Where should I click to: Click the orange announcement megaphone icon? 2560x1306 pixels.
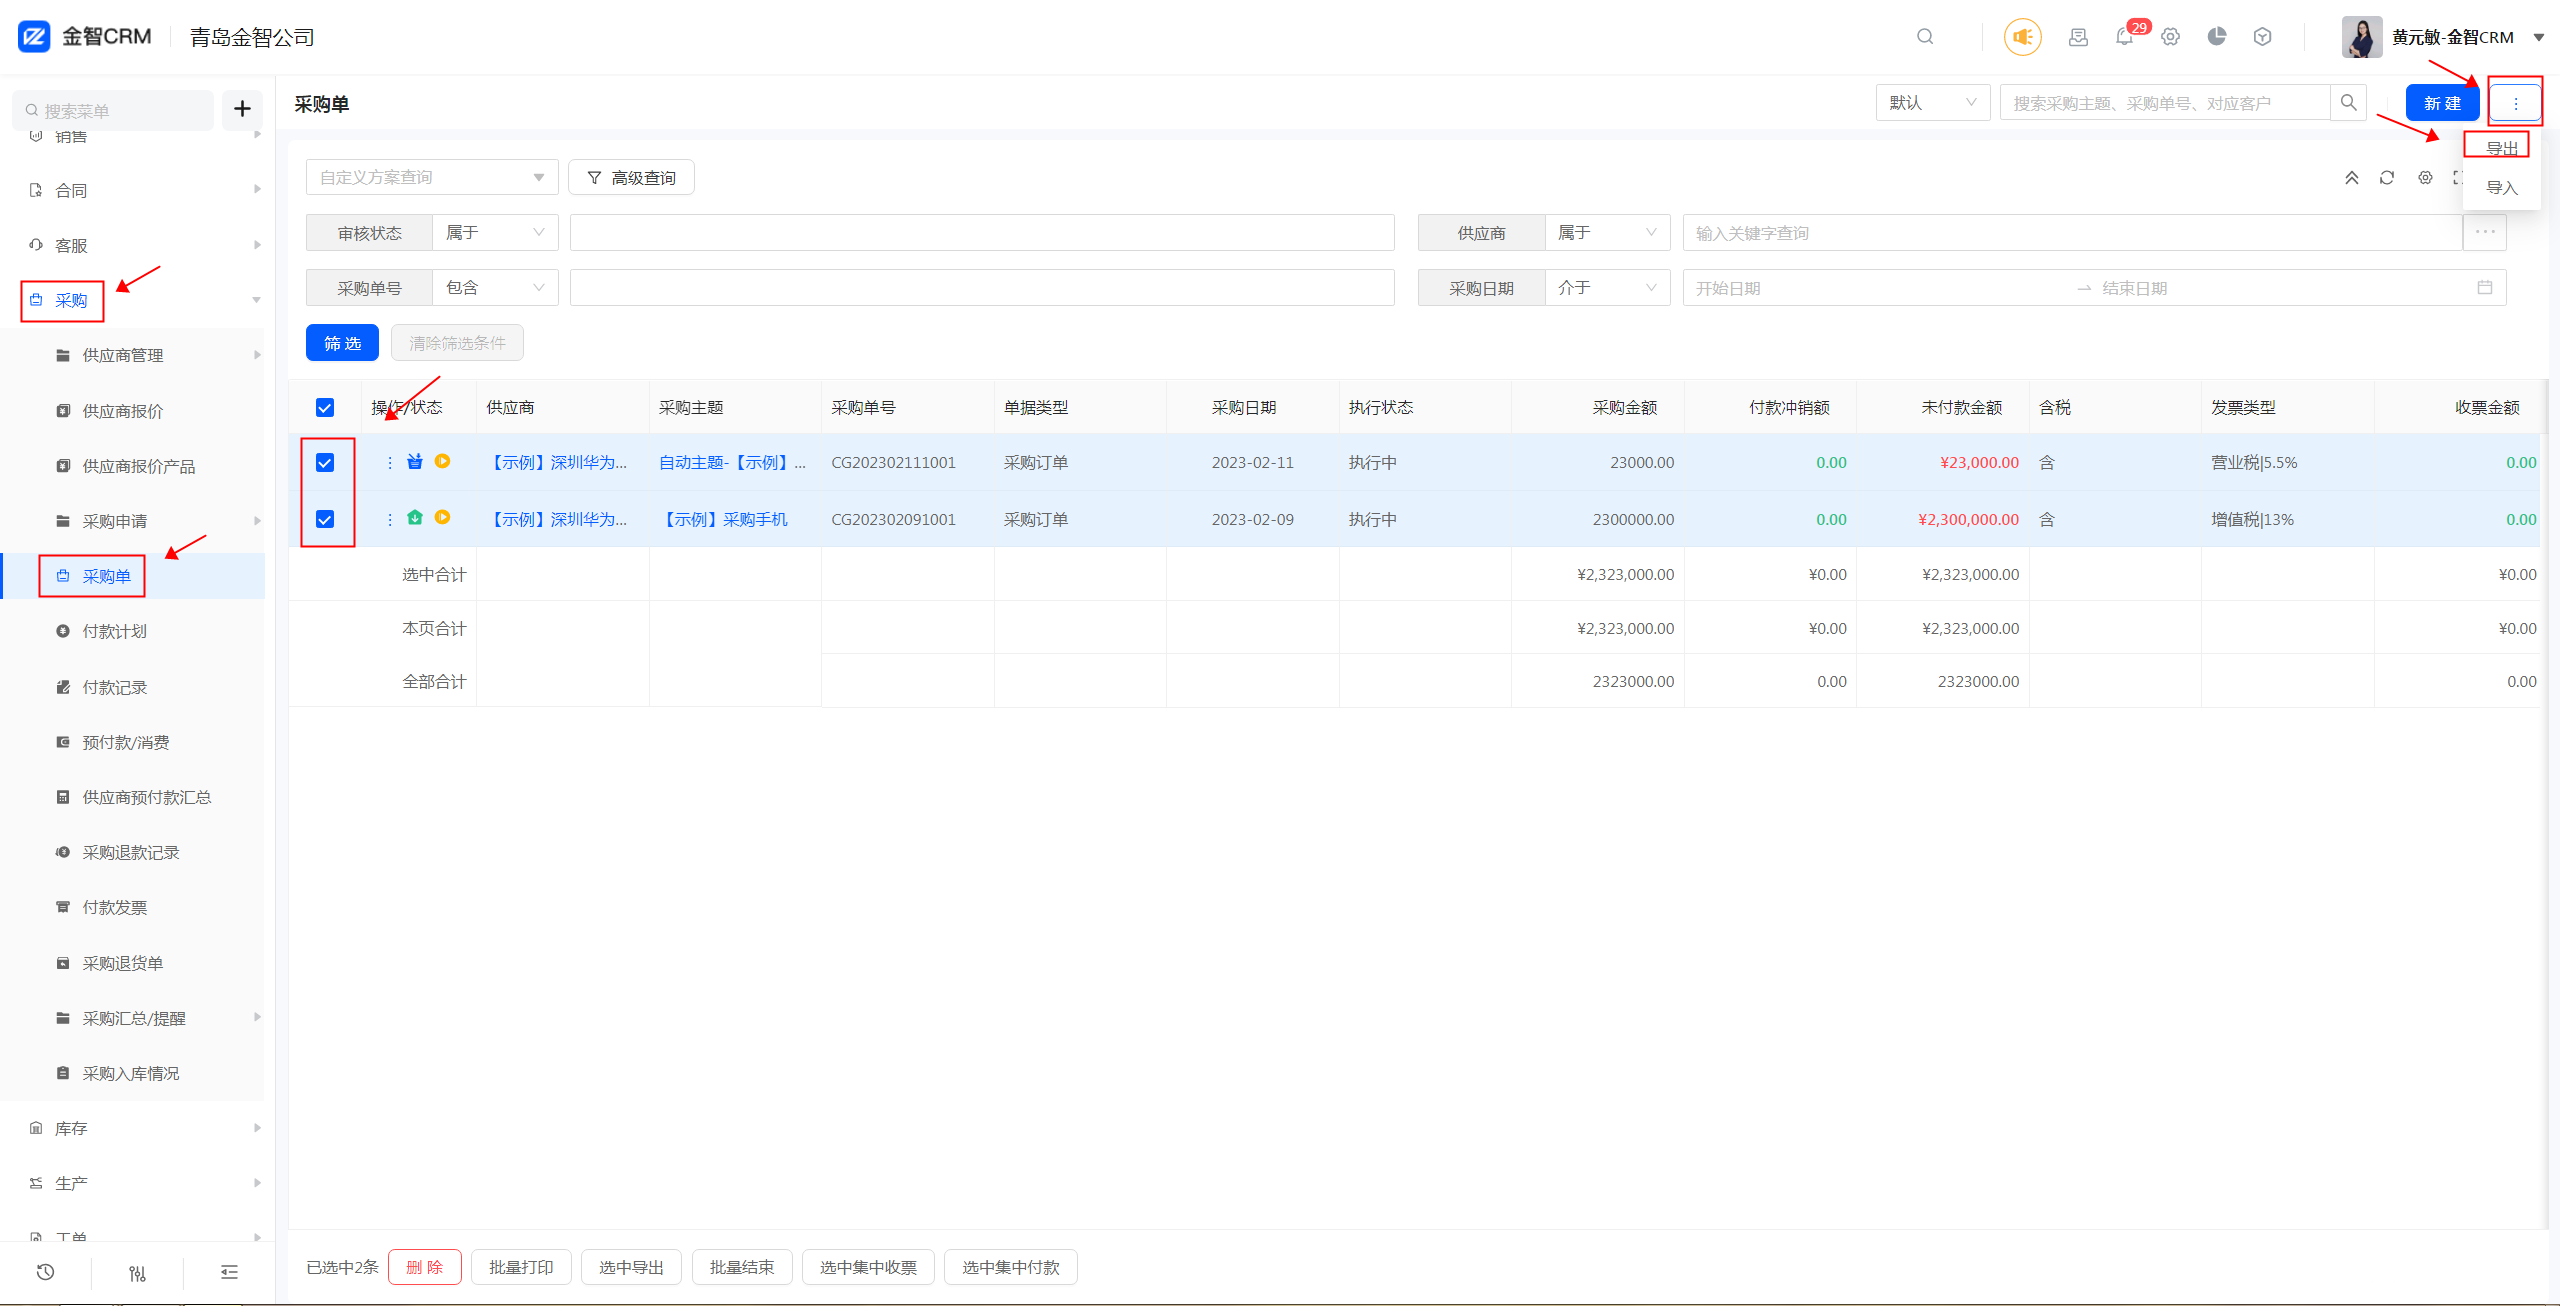coord(2022,37)
